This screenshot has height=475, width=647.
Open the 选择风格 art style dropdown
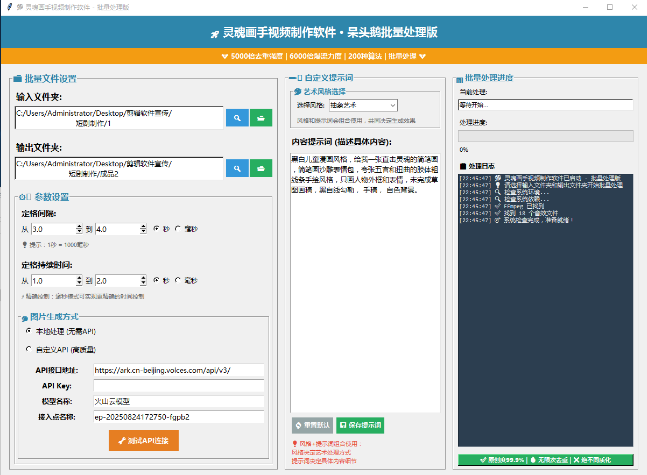[363, 104]
